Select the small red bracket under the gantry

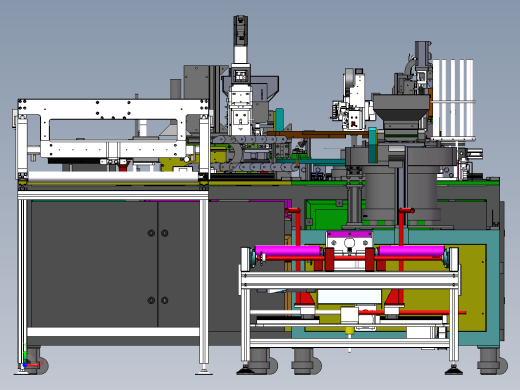tap(123, 166)
